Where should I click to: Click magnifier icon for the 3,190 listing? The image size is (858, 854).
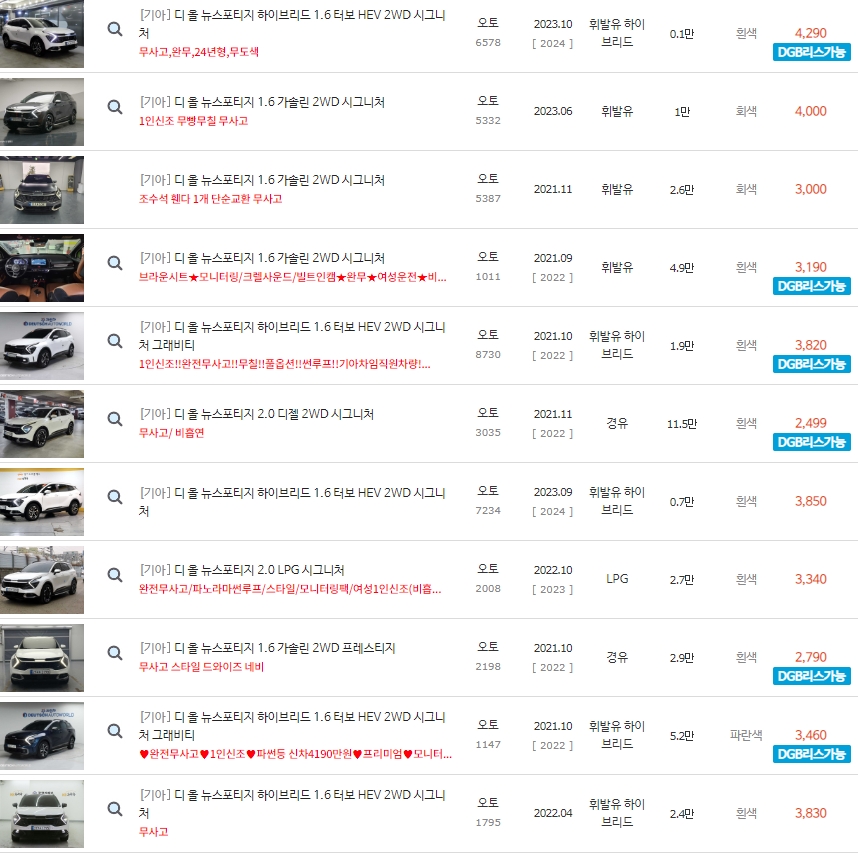pos(114,263)
